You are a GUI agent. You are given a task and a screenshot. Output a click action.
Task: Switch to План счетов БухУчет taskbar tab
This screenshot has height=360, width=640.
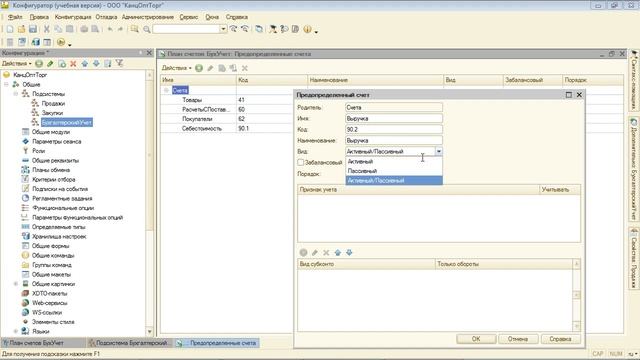pyautogui.click(x=43, y=343)
